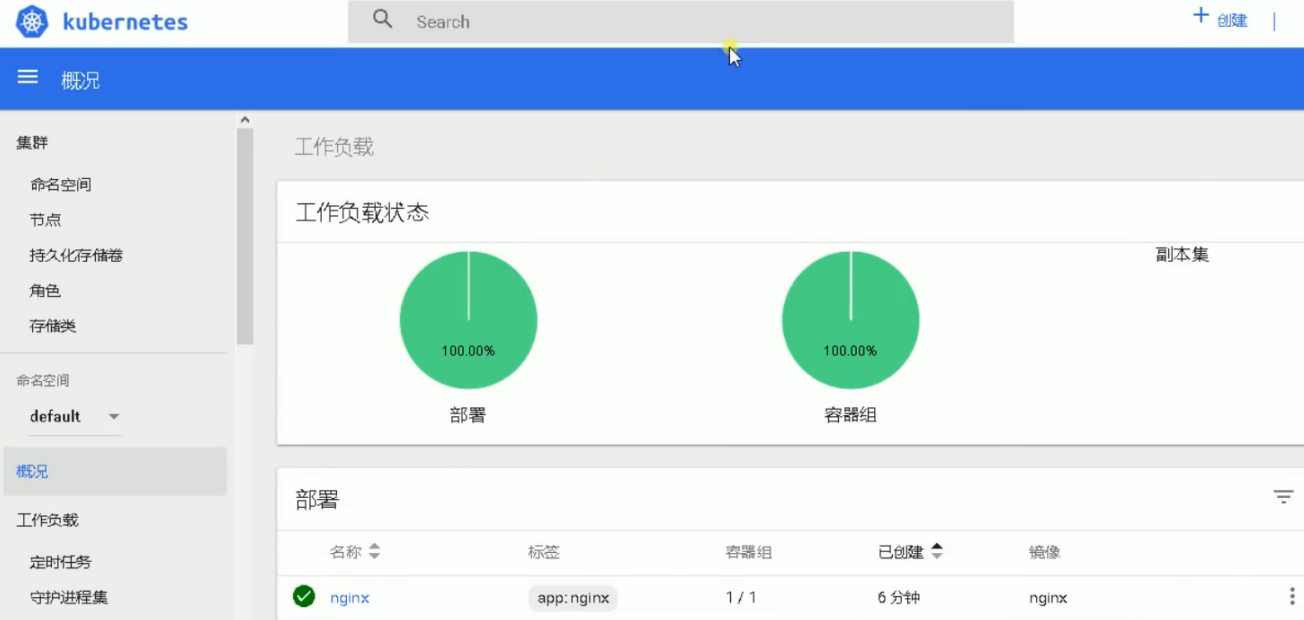Open the 部署 table filter icon
This screenshot has height=620, width=1304.
coord(1283,497)
